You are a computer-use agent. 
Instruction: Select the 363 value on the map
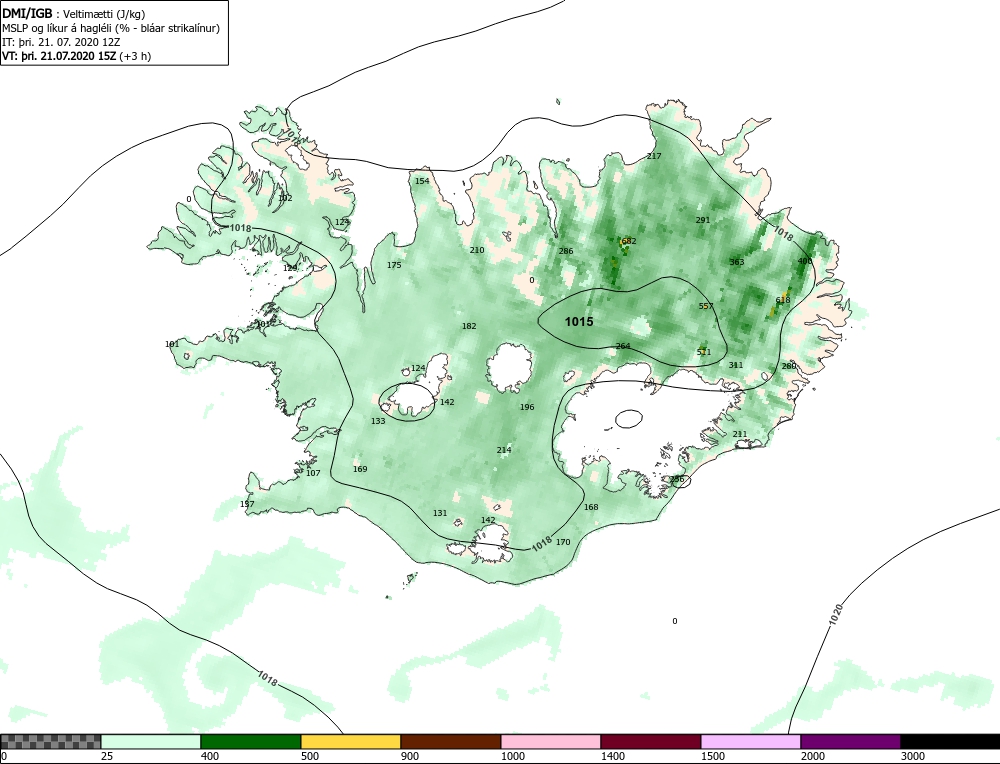coord(737,262)
